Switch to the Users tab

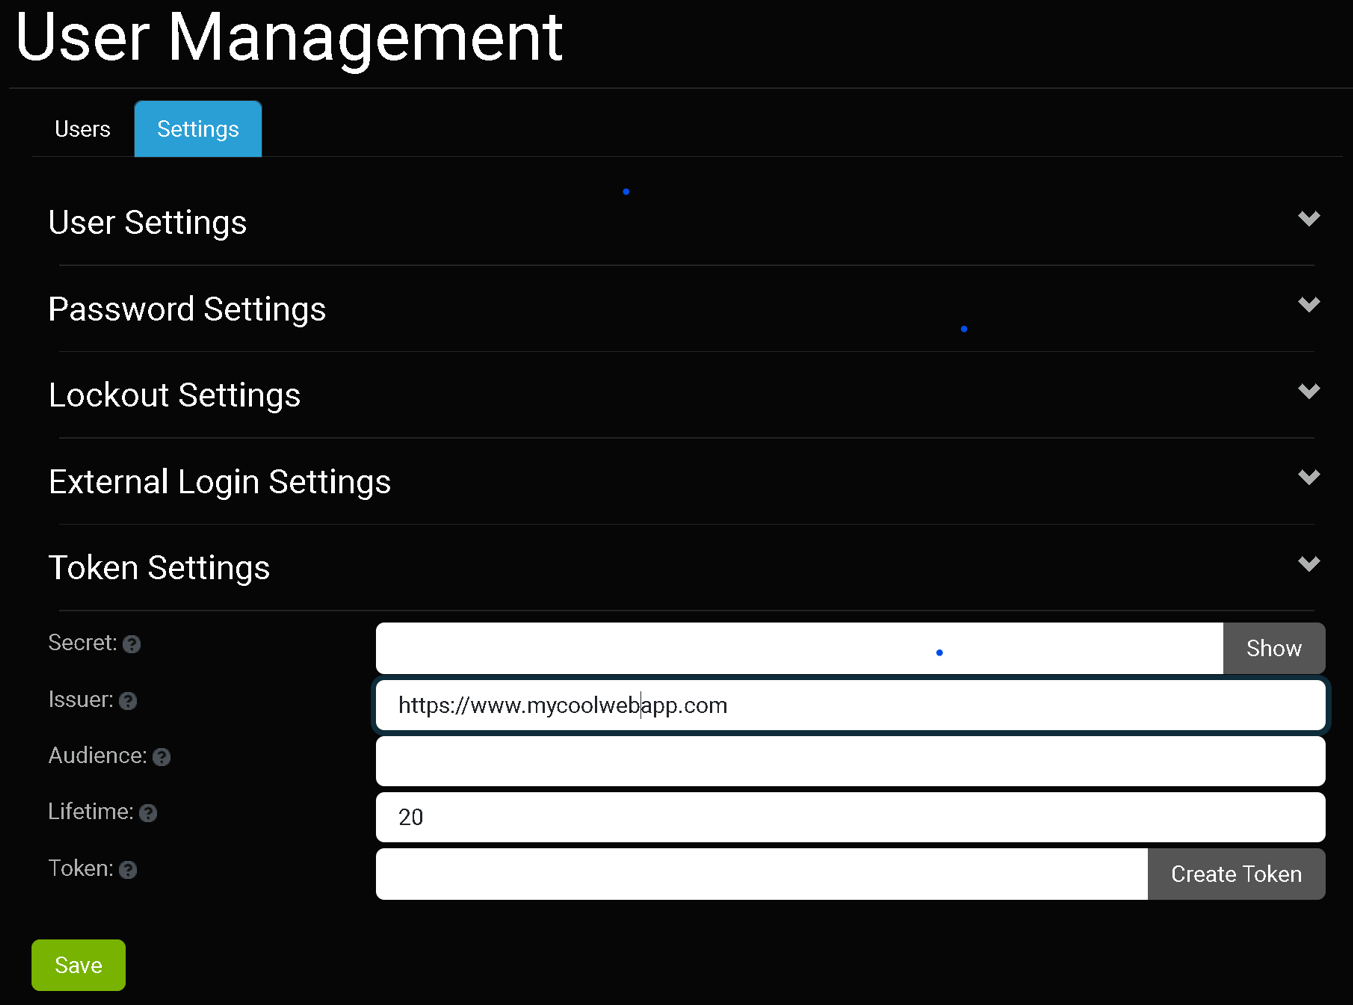(82, 129)
